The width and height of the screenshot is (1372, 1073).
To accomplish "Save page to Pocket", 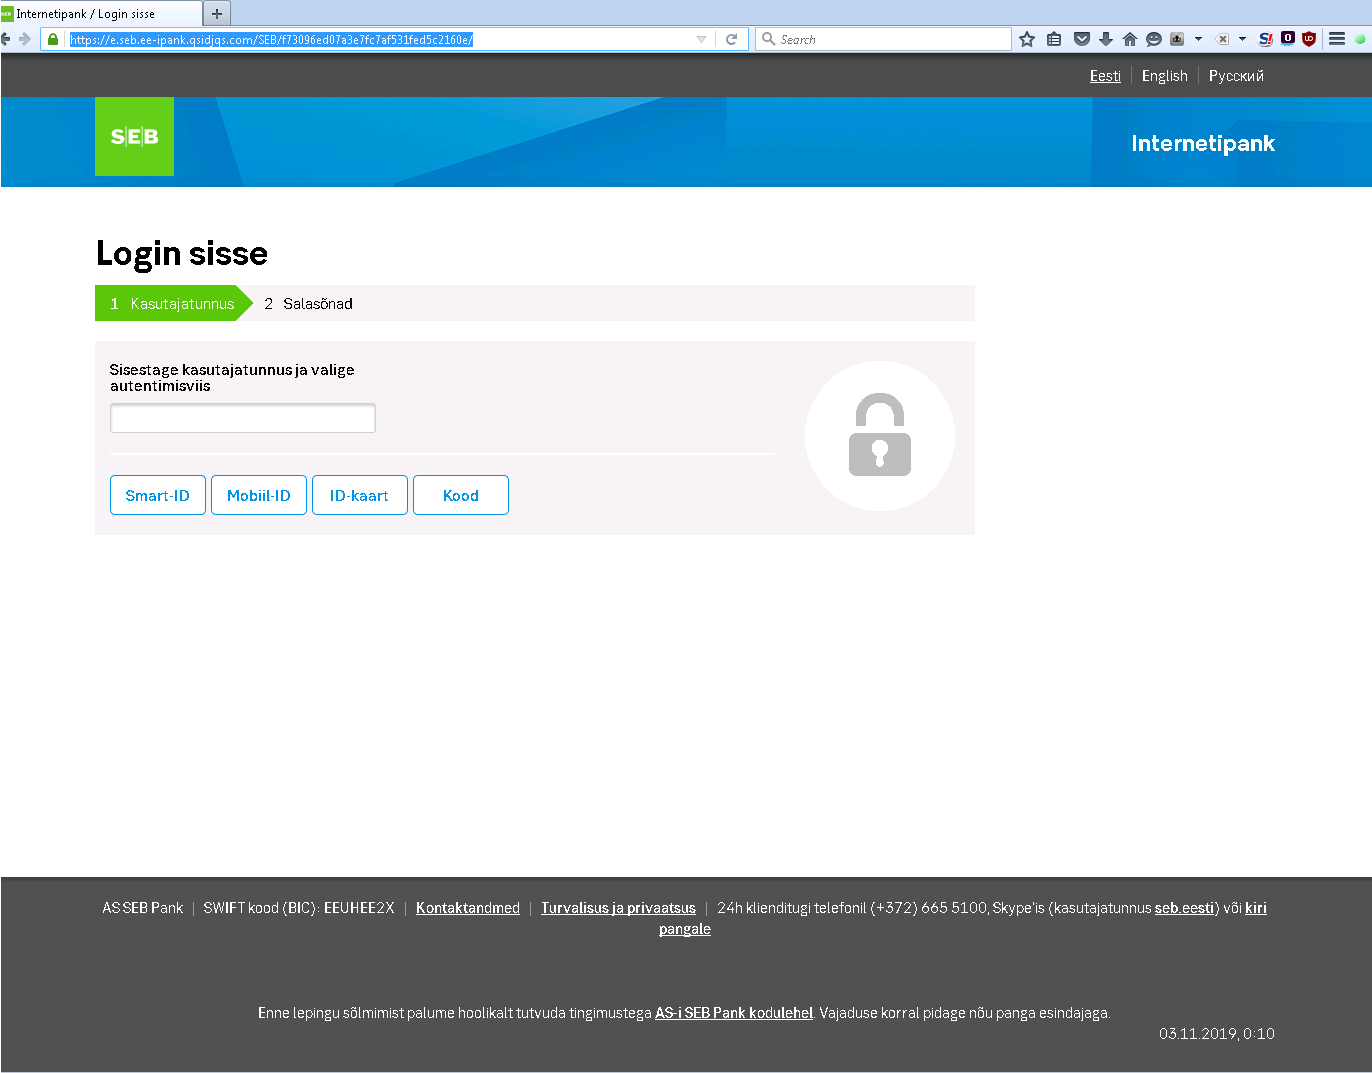I will [1081, 39].
